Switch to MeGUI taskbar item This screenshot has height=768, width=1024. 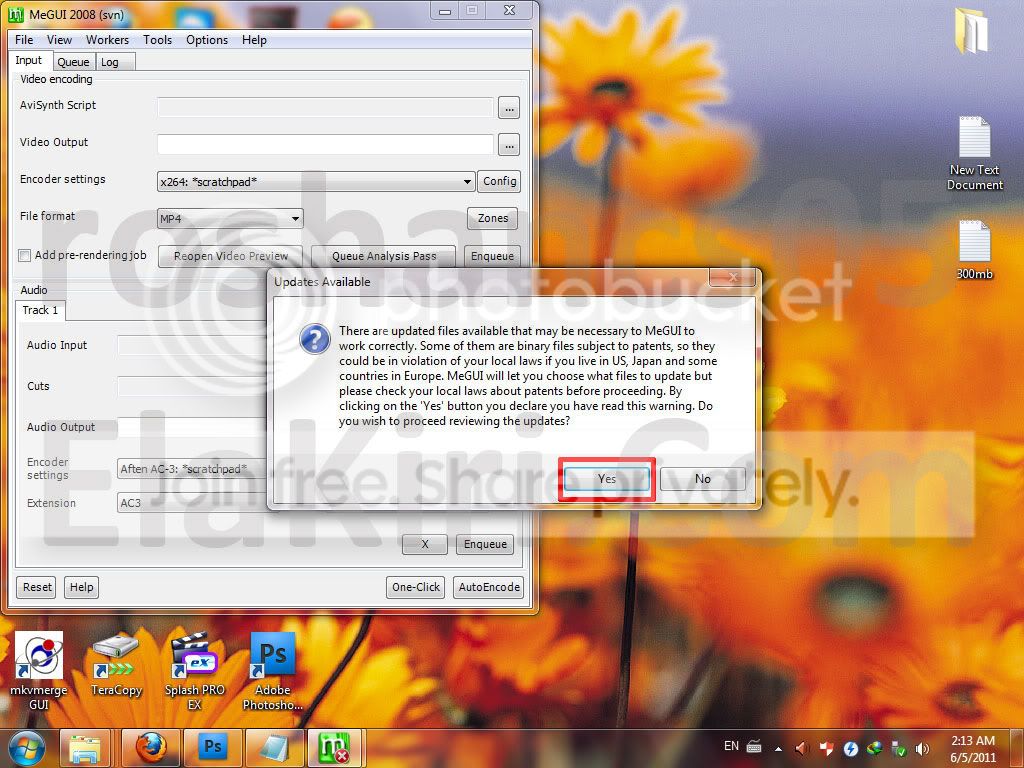[x=334, y=748]
